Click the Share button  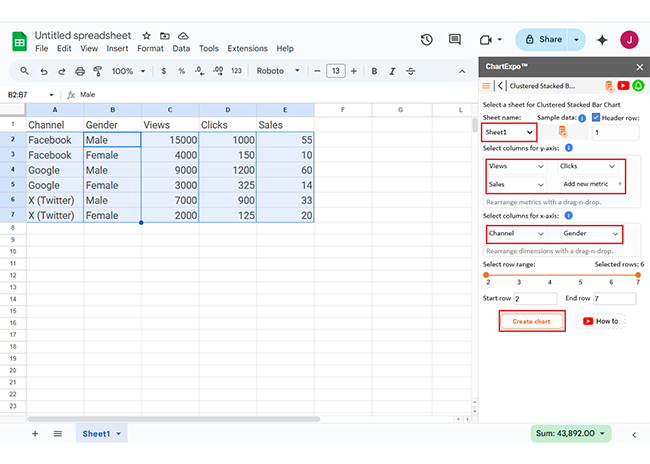tap(543, 40)
